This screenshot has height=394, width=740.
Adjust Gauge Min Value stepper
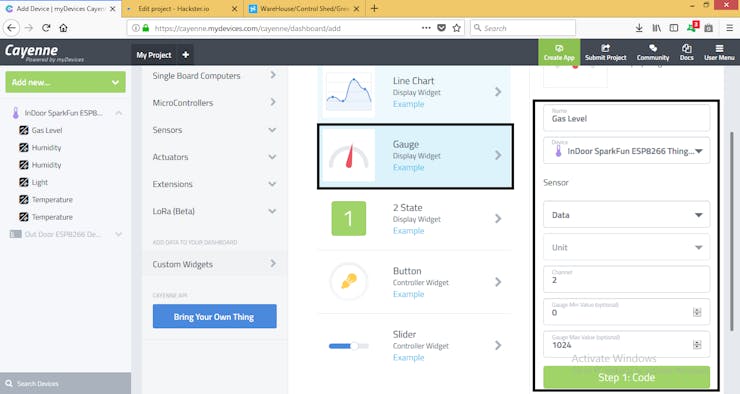(x=697, y=312)
